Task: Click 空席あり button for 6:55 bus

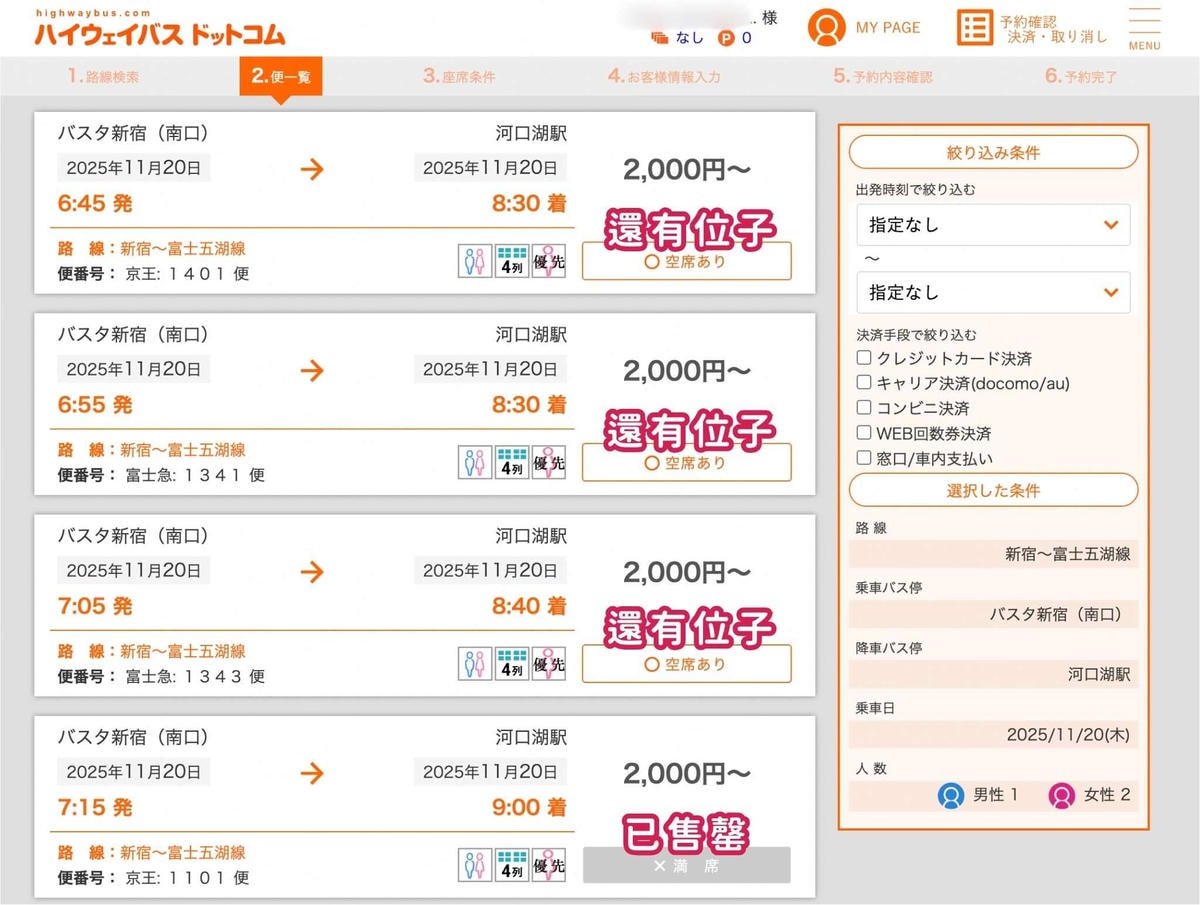Action: point(686,462)
